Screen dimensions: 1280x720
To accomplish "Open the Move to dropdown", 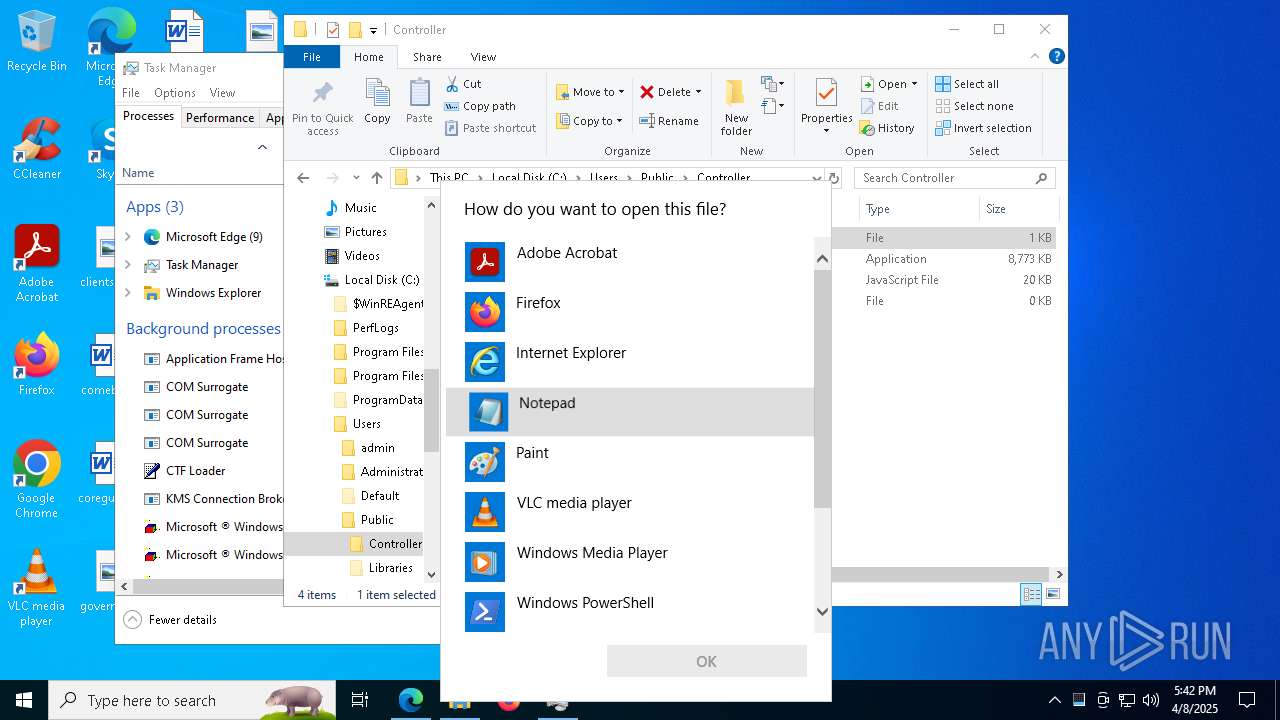I will (x=590, y=92).
